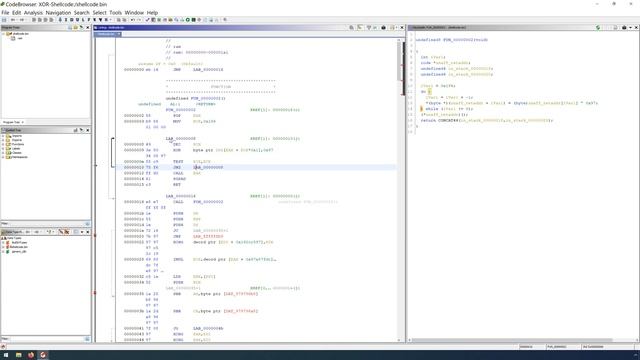Open dropdown beside shellcode.bin listing tab
640x360 pixels.
coord(119,34)
